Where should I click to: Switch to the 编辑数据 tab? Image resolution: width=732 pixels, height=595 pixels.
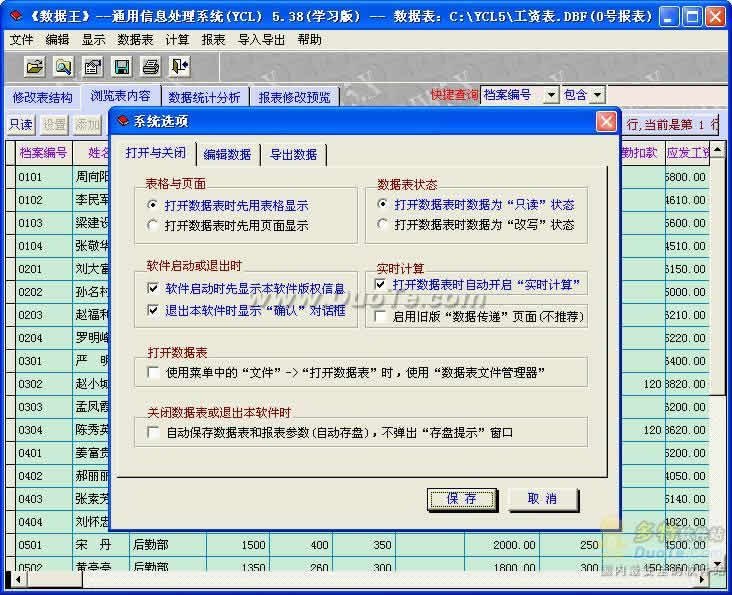[227, 154]
